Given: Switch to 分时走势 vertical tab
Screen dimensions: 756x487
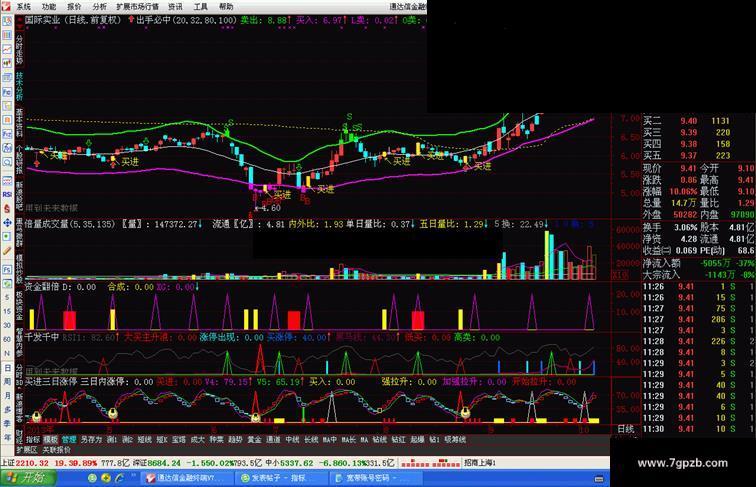Looking at the screenshot, I should point(19,49).
